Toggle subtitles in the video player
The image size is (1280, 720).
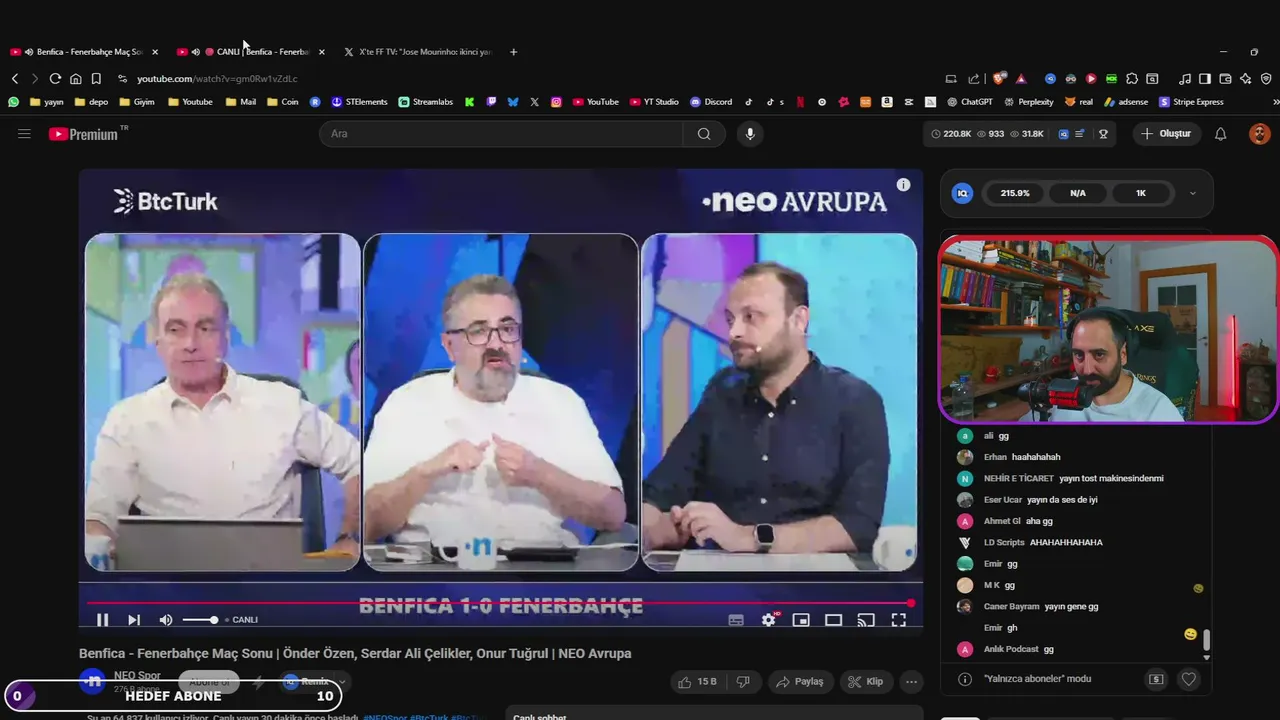736,620
